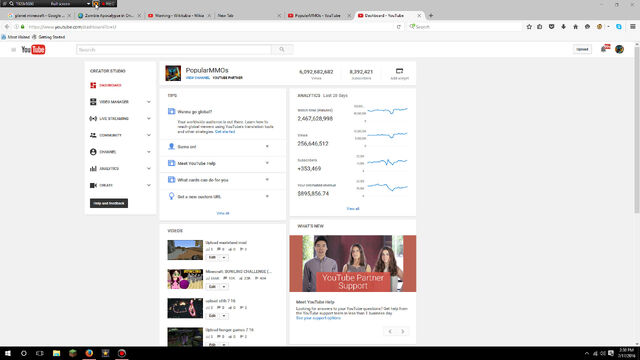This screenshot has width=640, height=360.
Task: Switch to planet minecraft Google tab
Action: point(39,16)
